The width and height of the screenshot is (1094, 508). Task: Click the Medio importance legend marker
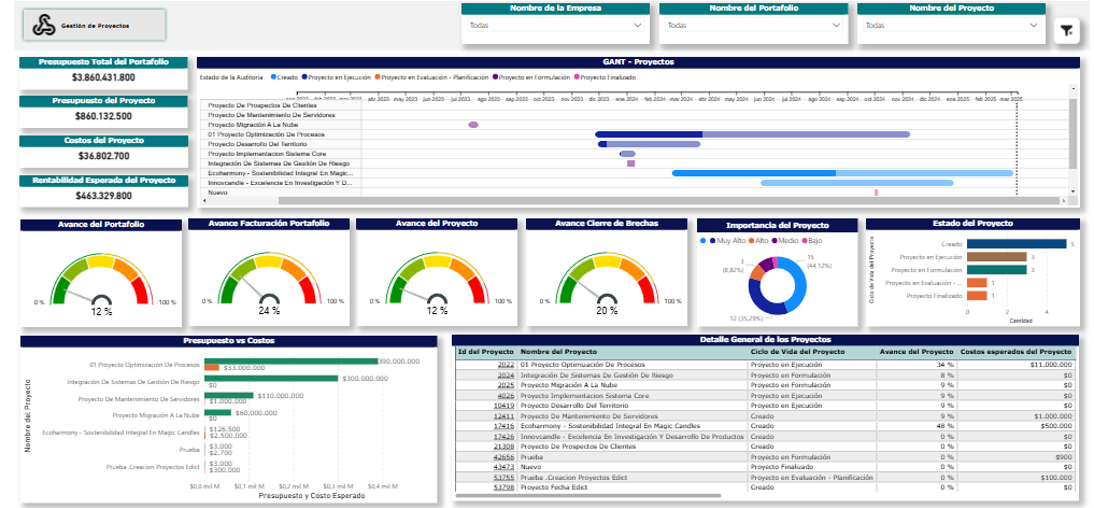tap(774, 241)
